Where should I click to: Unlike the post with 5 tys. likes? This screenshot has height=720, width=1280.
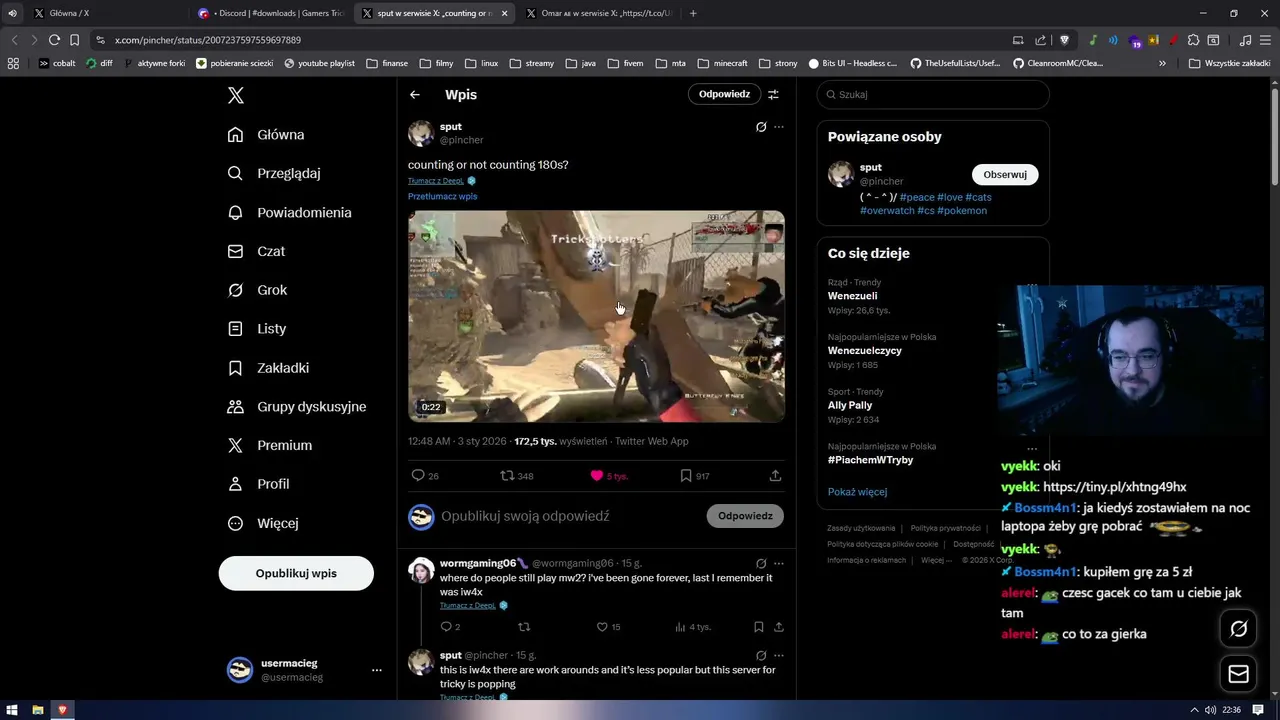609,476
